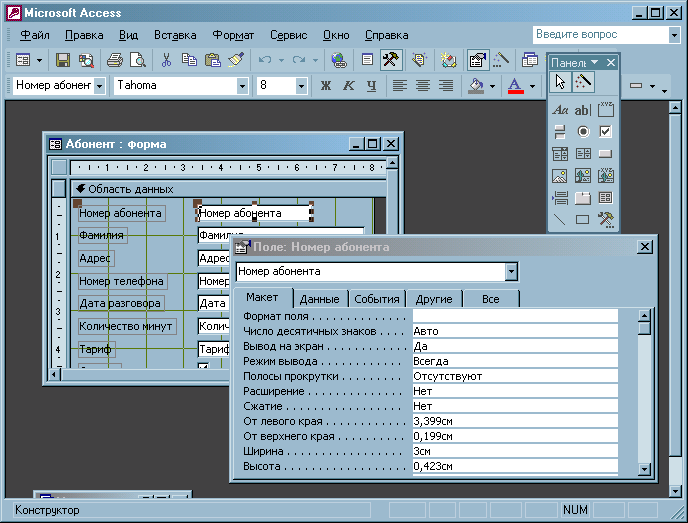Viewport: 688px width, 523px height.
Task: Open Print Preview from toolbar
Action: click(138, 60)
